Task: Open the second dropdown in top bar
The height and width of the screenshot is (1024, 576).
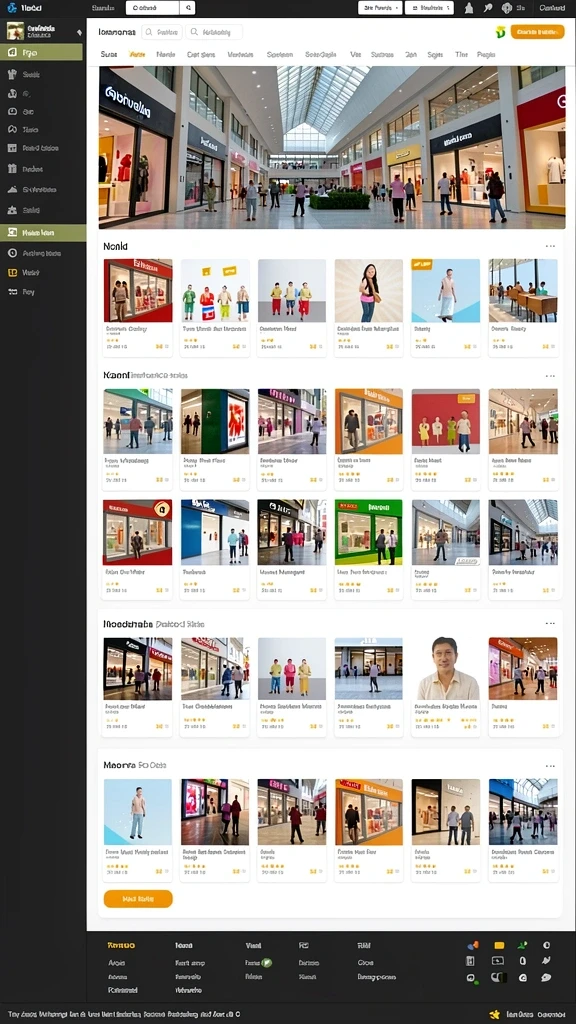Action: tap(429, 8)
